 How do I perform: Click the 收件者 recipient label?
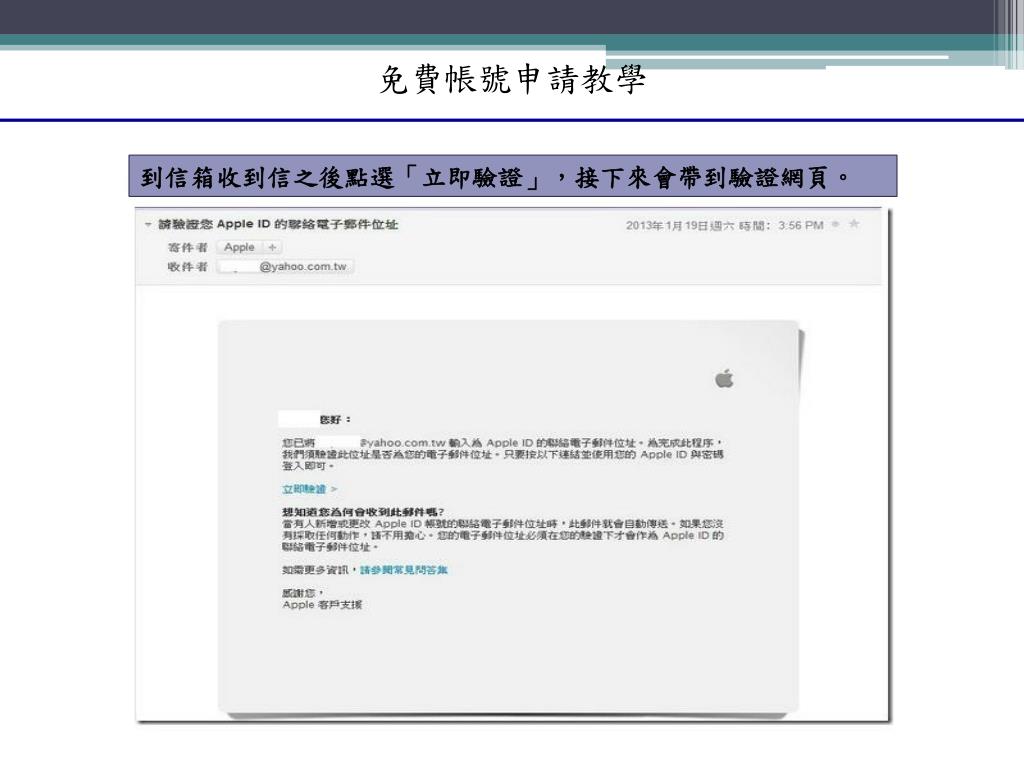pos(187,266)
